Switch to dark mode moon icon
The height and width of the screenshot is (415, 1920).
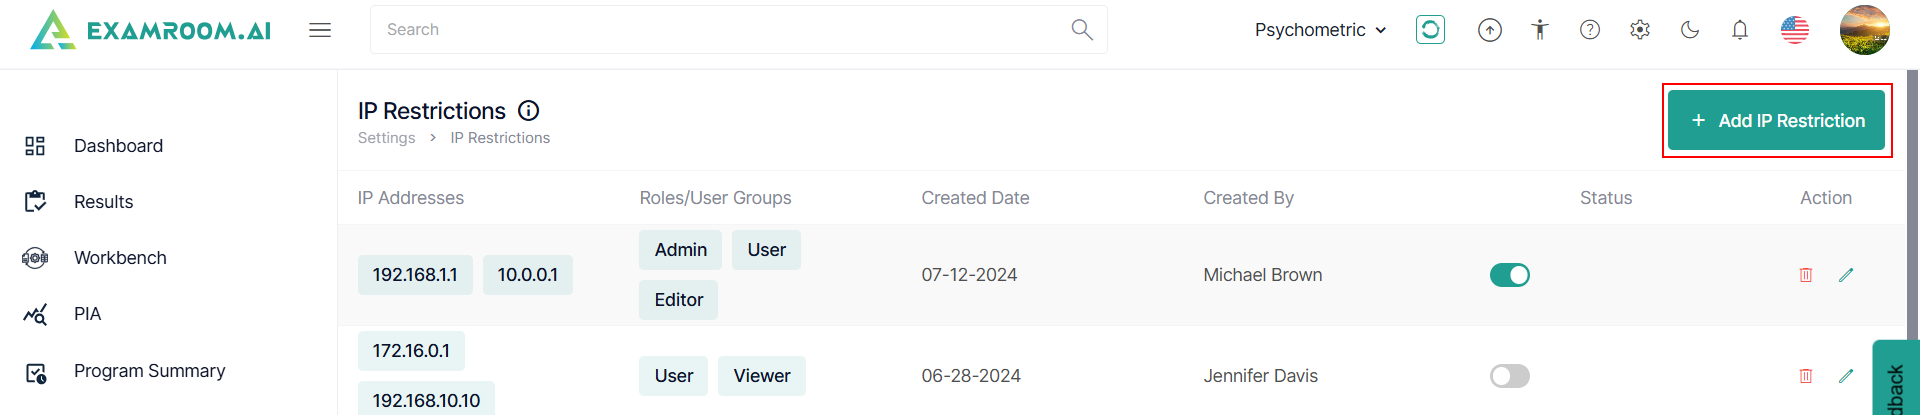pos(1690,30)
